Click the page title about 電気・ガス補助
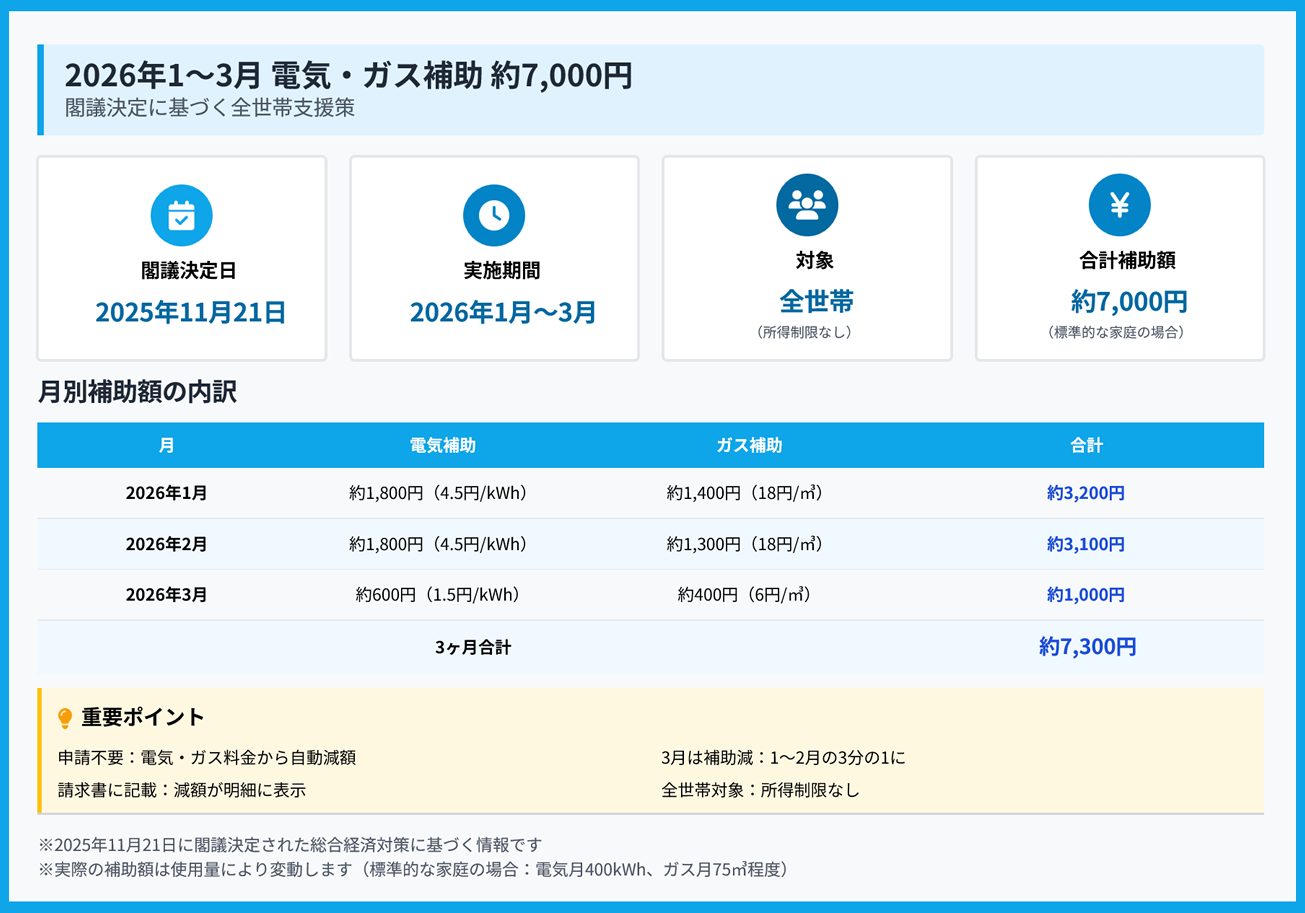 click(x=348, y=75)
